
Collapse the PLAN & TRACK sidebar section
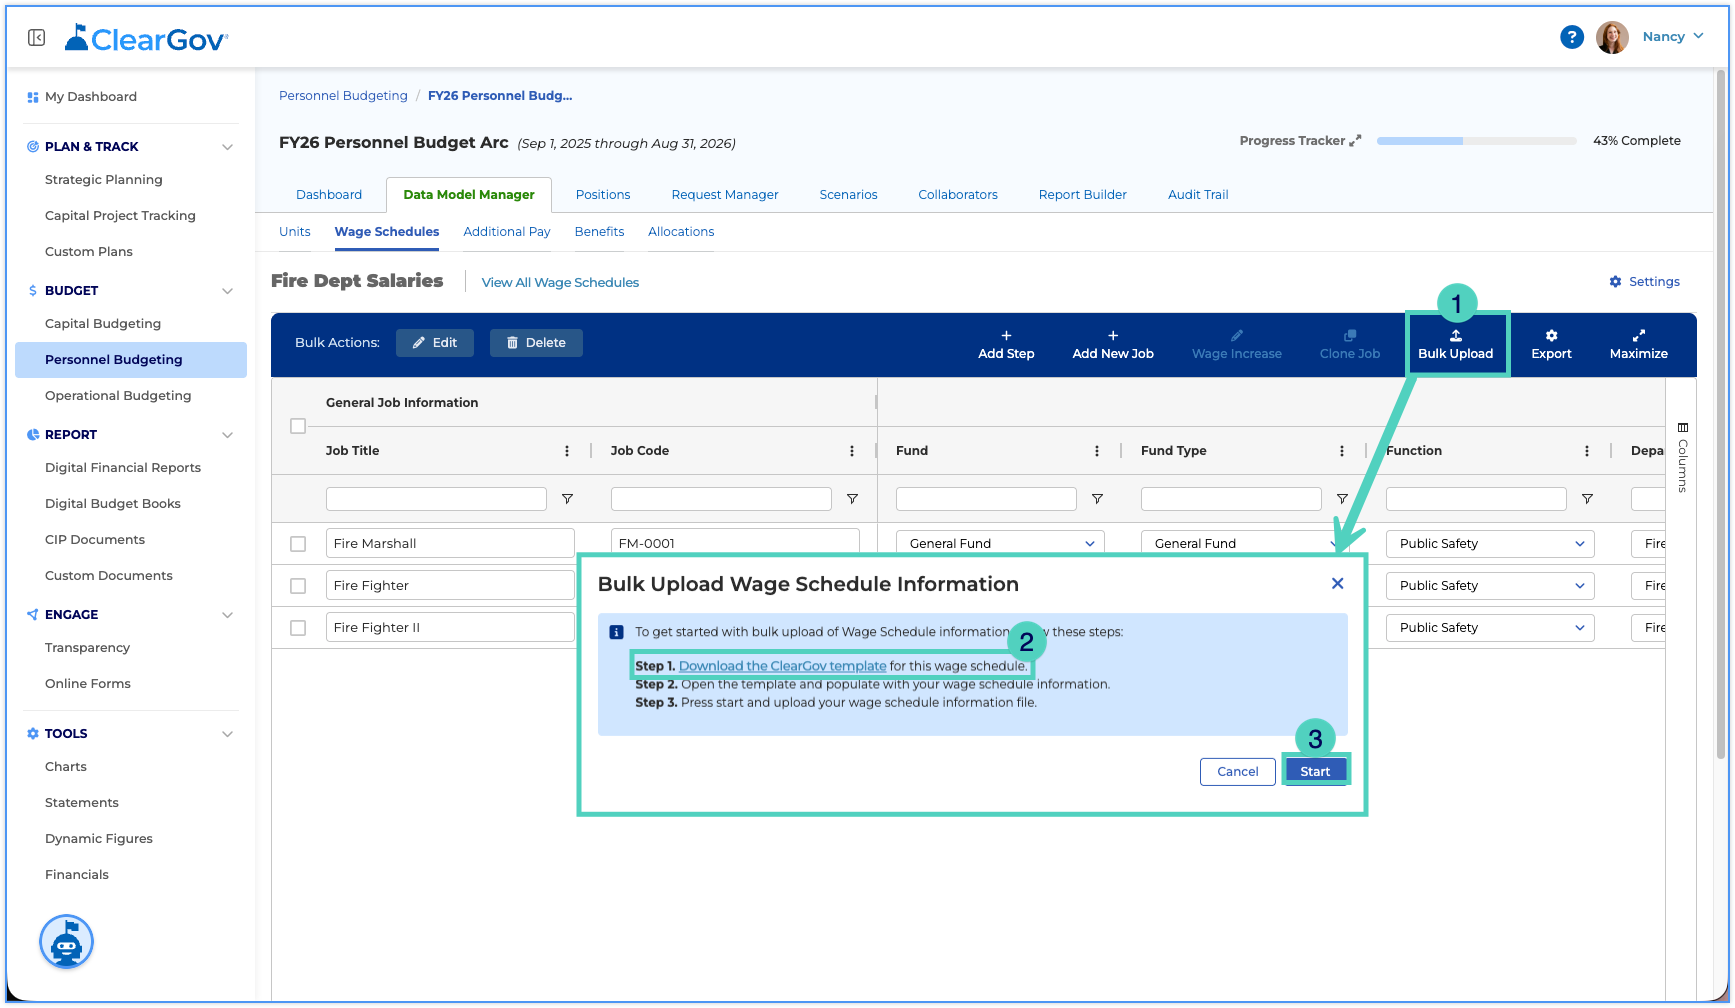227,147
